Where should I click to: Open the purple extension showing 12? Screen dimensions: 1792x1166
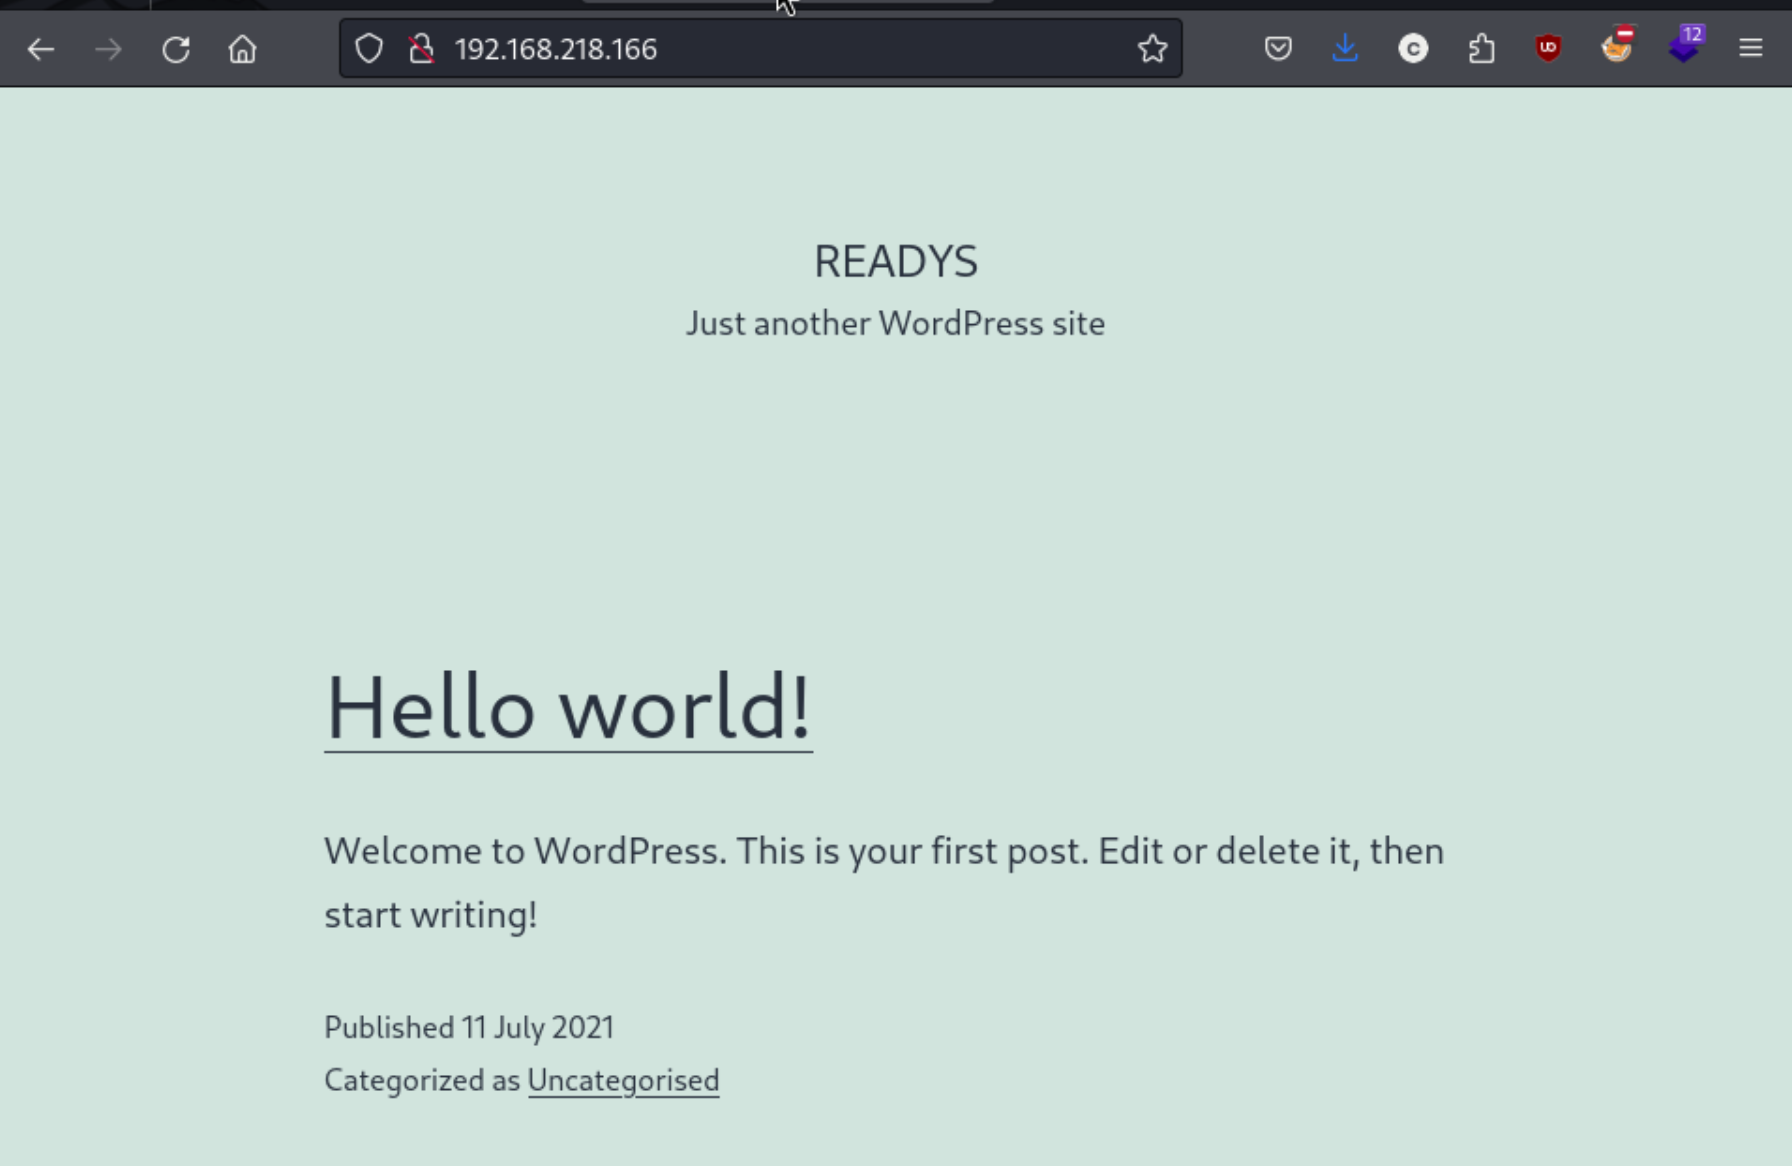(x=1686, y=45)
